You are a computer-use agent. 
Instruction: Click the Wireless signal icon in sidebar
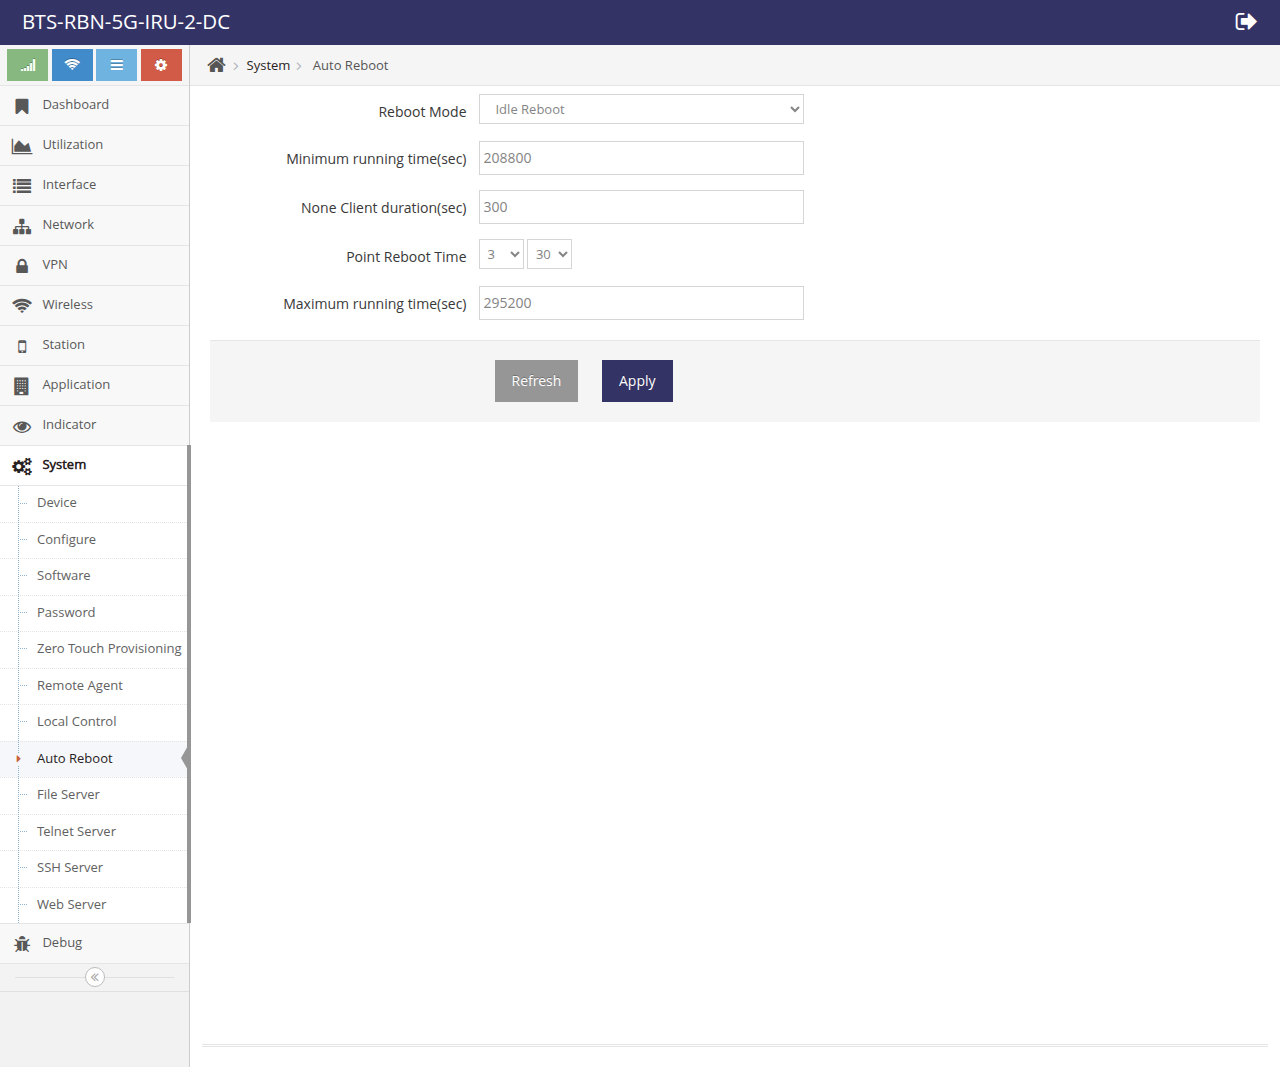(22, 306)
